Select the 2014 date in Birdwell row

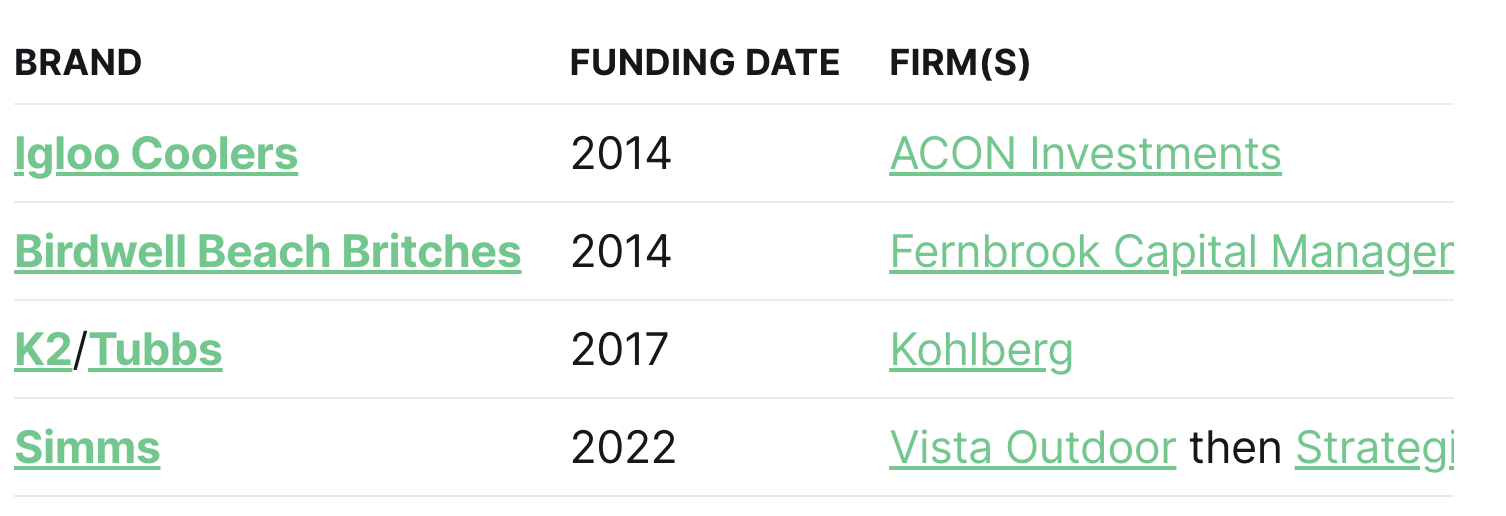click(621, 252)
